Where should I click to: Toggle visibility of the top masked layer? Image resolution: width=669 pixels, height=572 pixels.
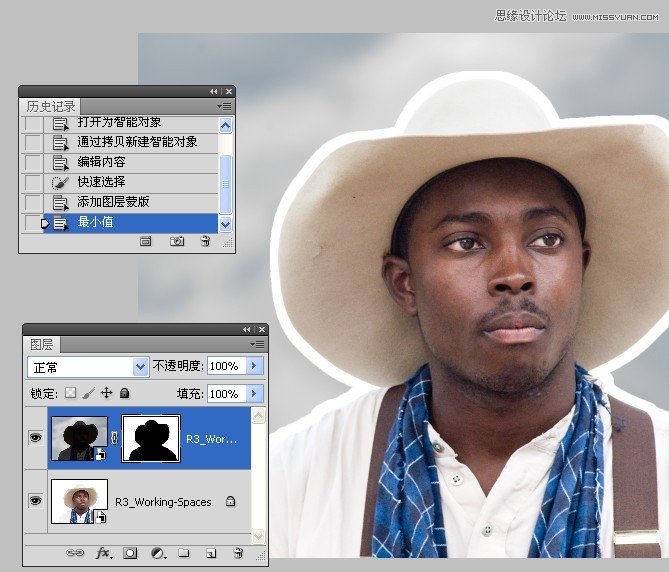(x=35, y=438)
